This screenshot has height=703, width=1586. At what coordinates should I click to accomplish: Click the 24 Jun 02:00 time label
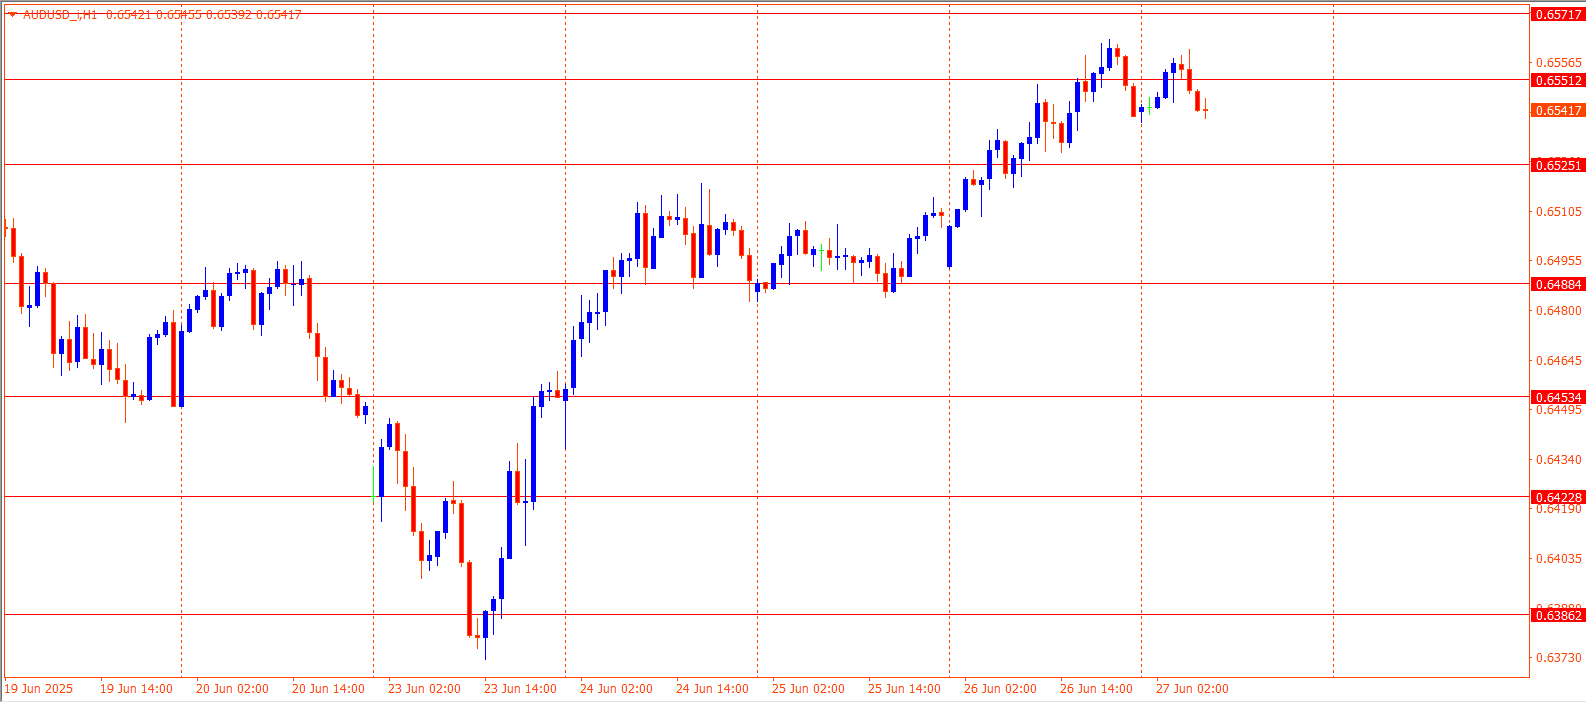(x=616, y=688)
